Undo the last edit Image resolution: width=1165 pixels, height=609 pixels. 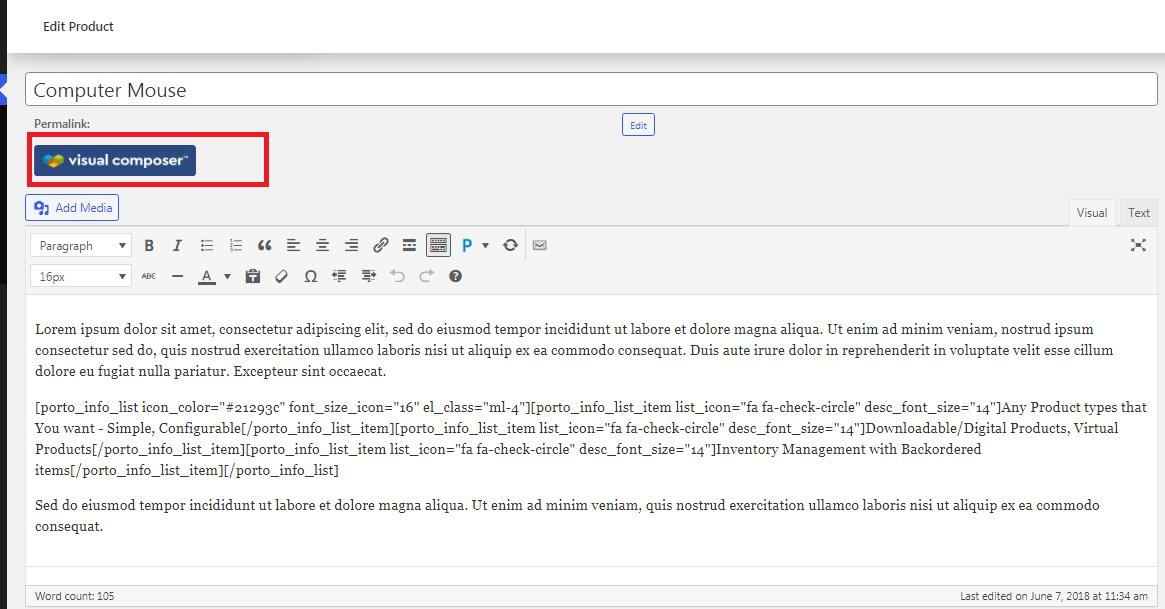tap(397, 276)
